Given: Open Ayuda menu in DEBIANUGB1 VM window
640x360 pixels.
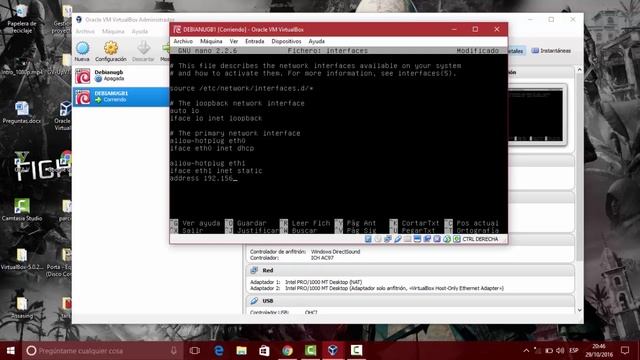Looking at the screenshot, I should pos(316,41).
